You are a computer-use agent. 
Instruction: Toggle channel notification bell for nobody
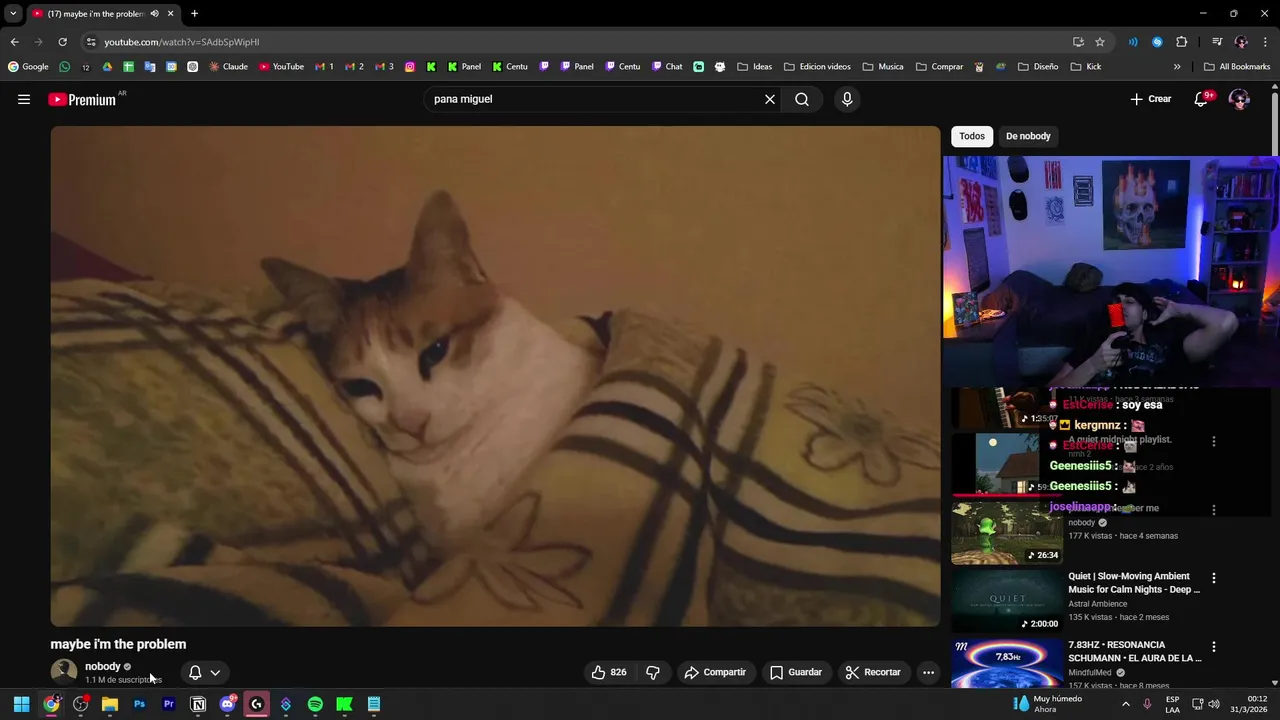click(x=195, y=673)
